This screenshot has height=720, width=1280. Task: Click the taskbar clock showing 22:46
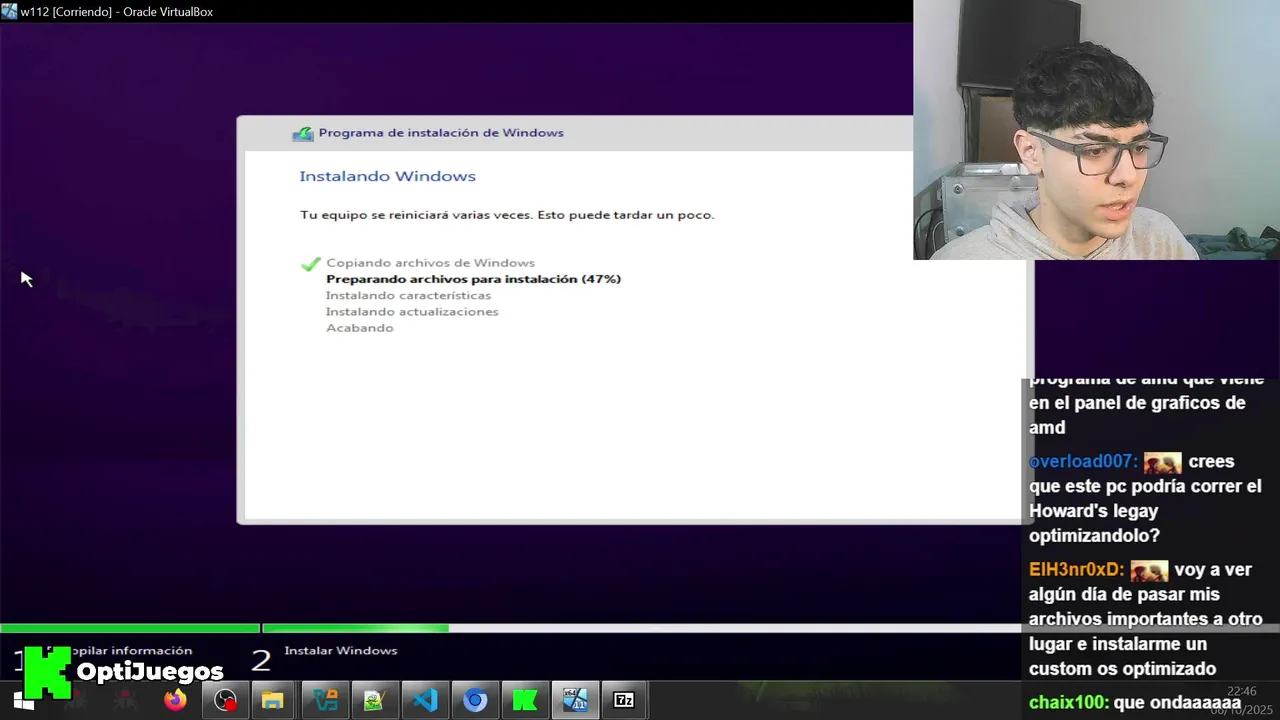click(1241, 691)
